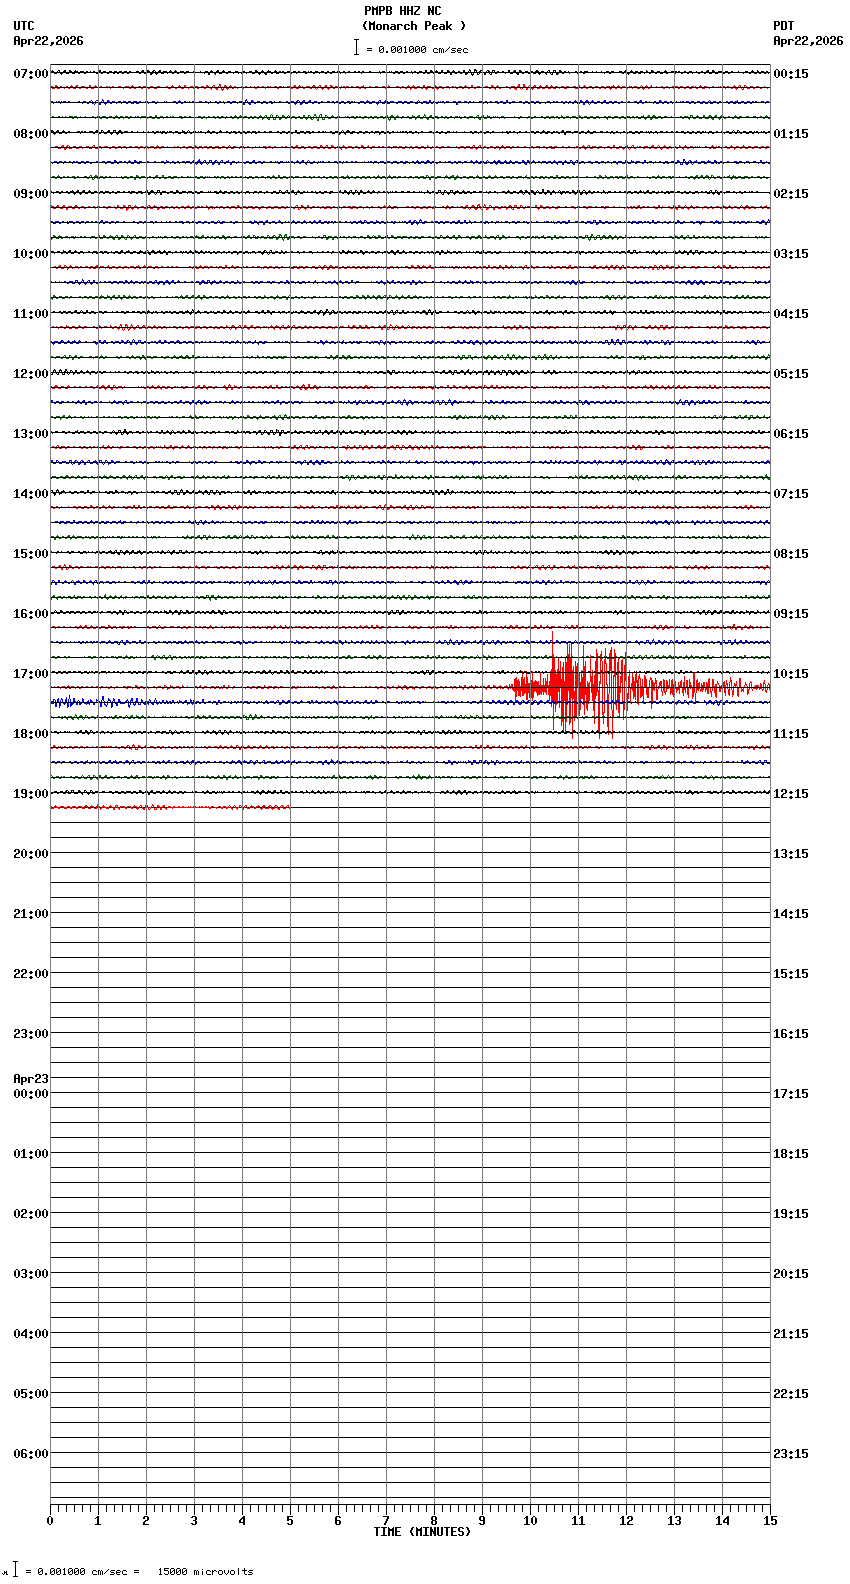Click the 04:15 PDT time label

pos(791,314)
